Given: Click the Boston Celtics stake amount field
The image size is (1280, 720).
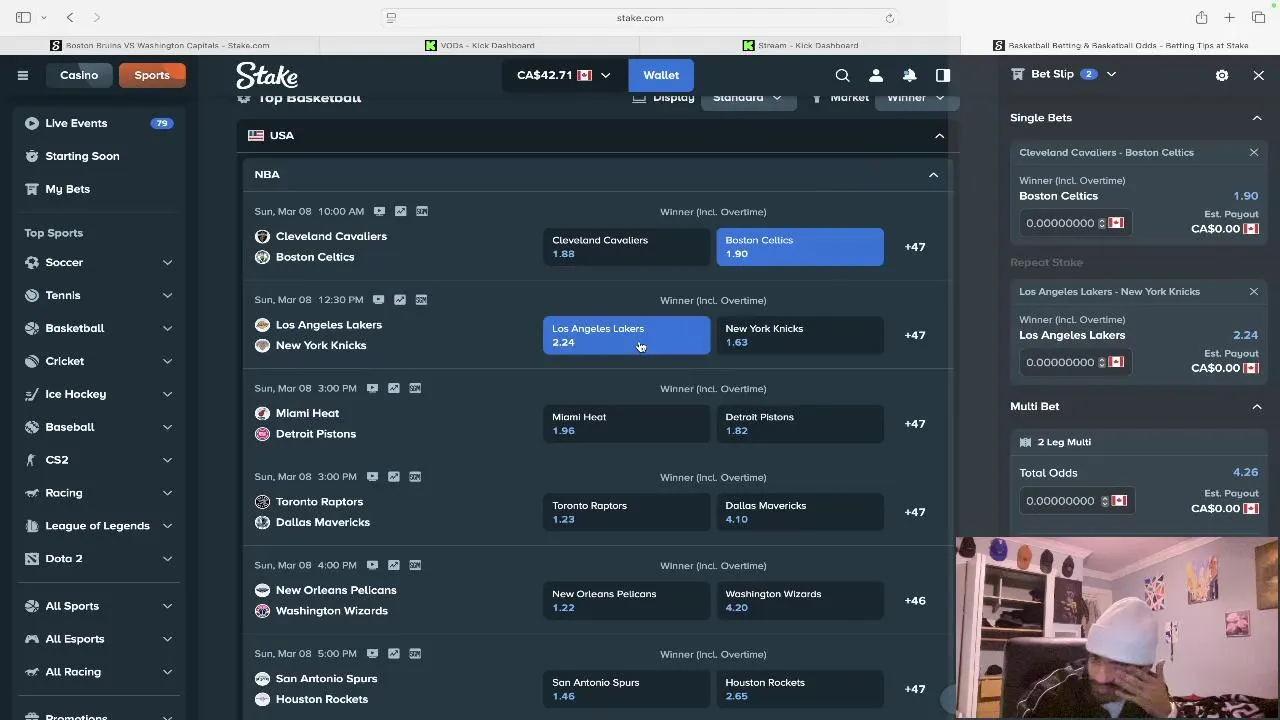Looking at the screenshot, I should pos(1075,223).
